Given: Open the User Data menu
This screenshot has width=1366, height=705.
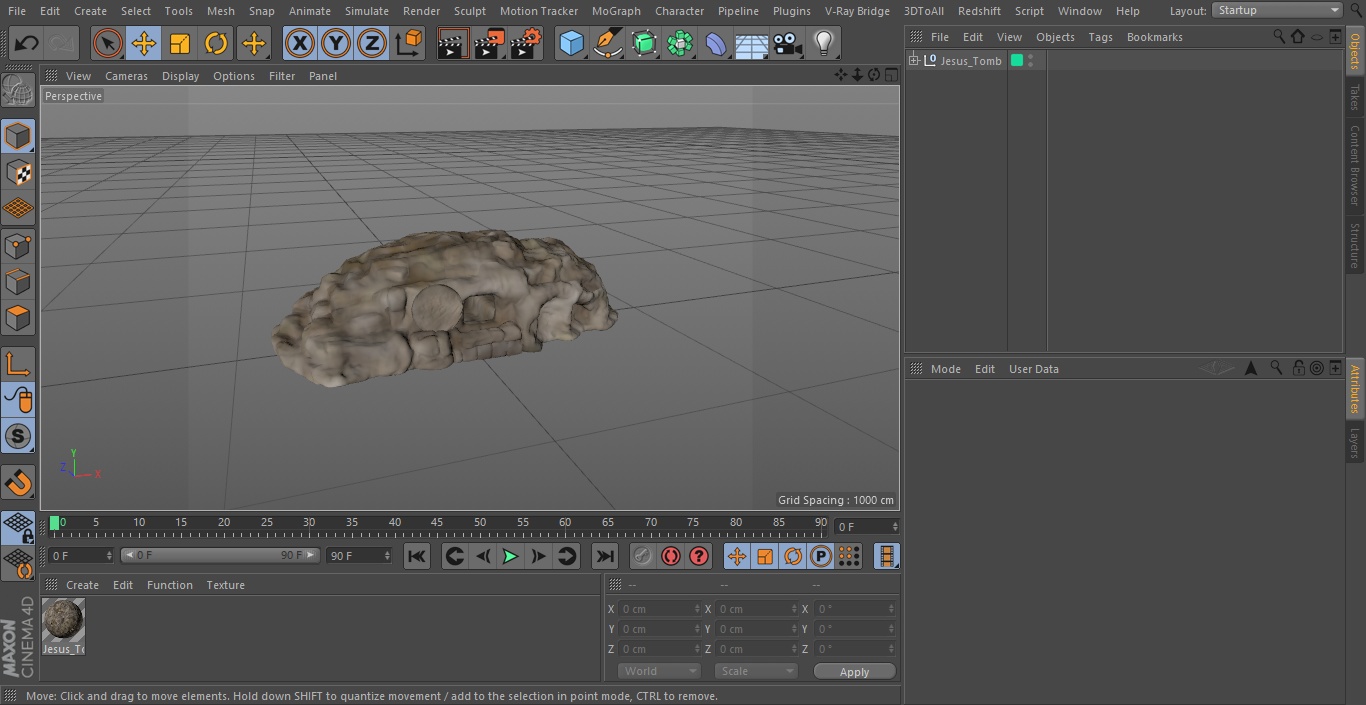Looking at the screenshot, I should 1033,369.
